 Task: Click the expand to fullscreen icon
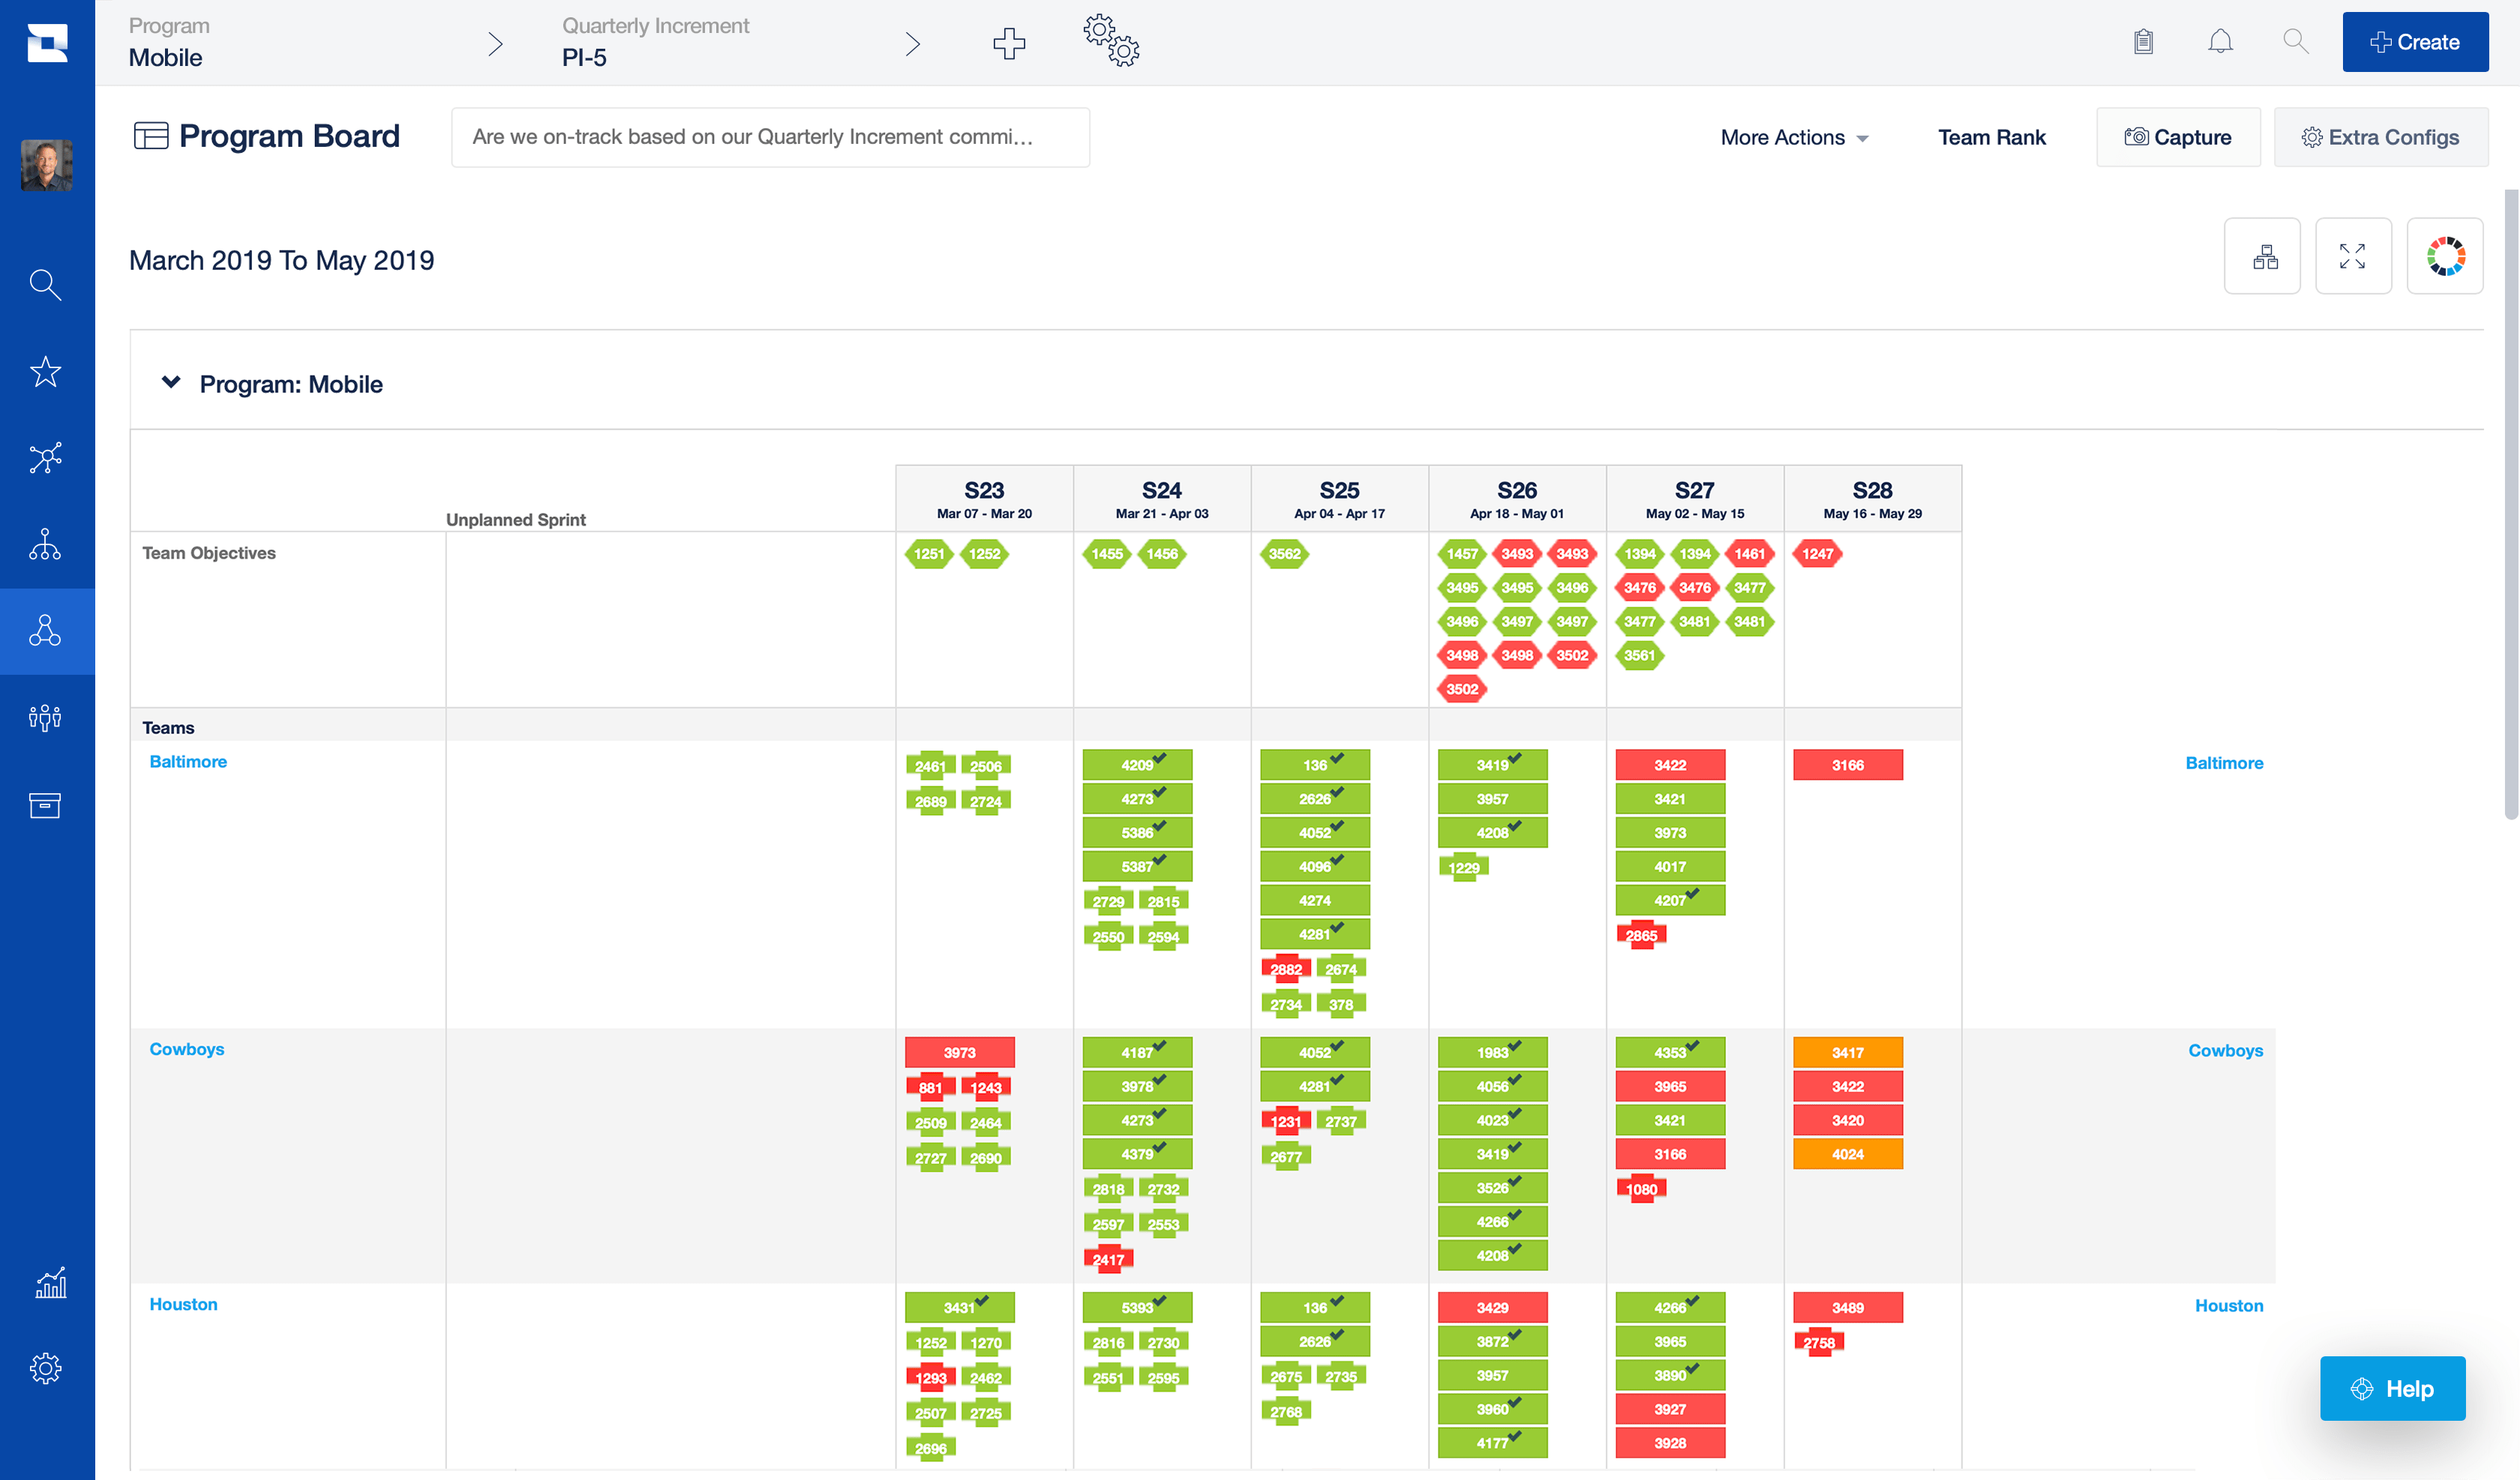[2353, 257]
